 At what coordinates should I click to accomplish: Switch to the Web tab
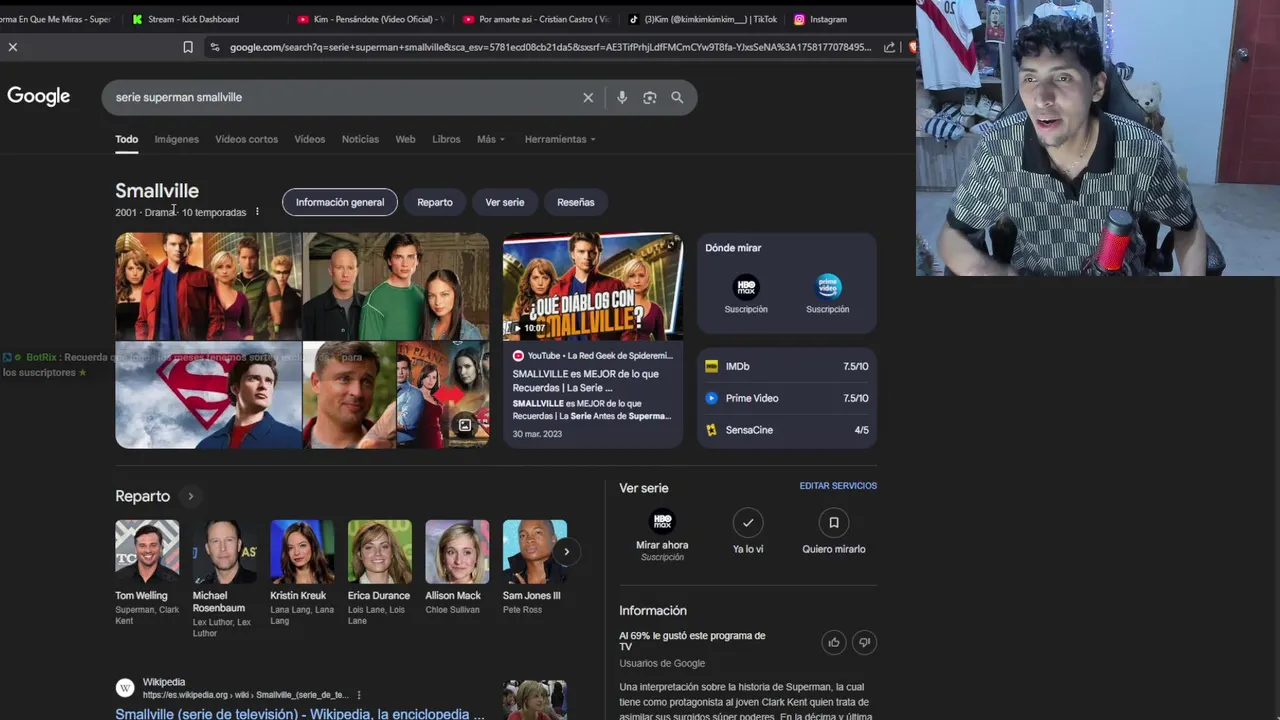coord(405,139)
